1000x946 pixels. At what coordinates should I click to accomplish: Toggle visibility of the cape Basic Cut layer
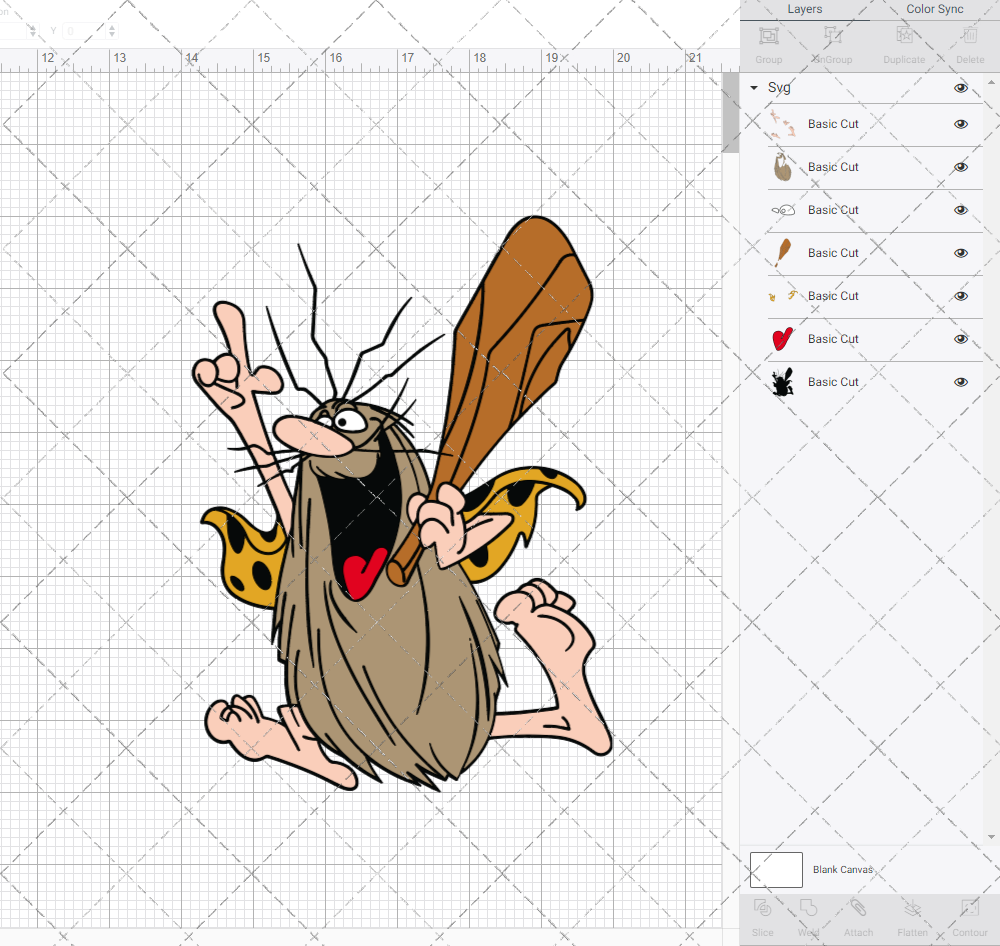click(960, 296)
